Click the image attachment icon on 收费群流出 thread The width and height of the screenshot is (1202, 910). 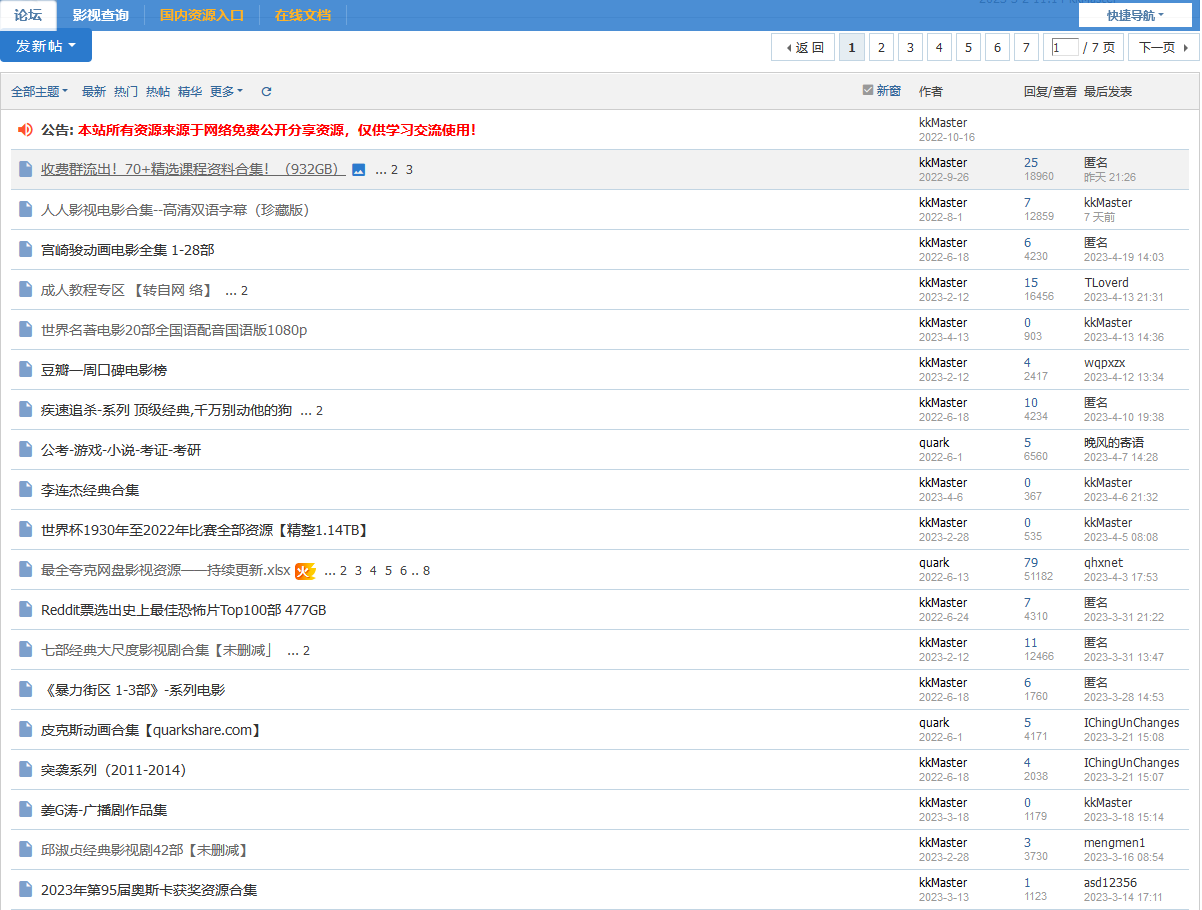(x=359, y=170)
